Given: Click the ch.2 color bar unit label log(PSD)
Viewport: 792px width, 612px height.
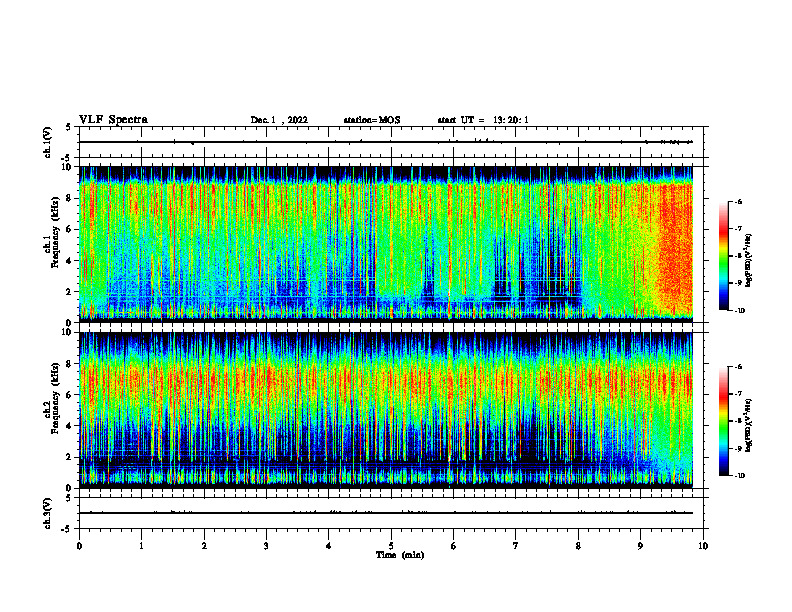Looking at the screenshot, I should coord(748,425).
